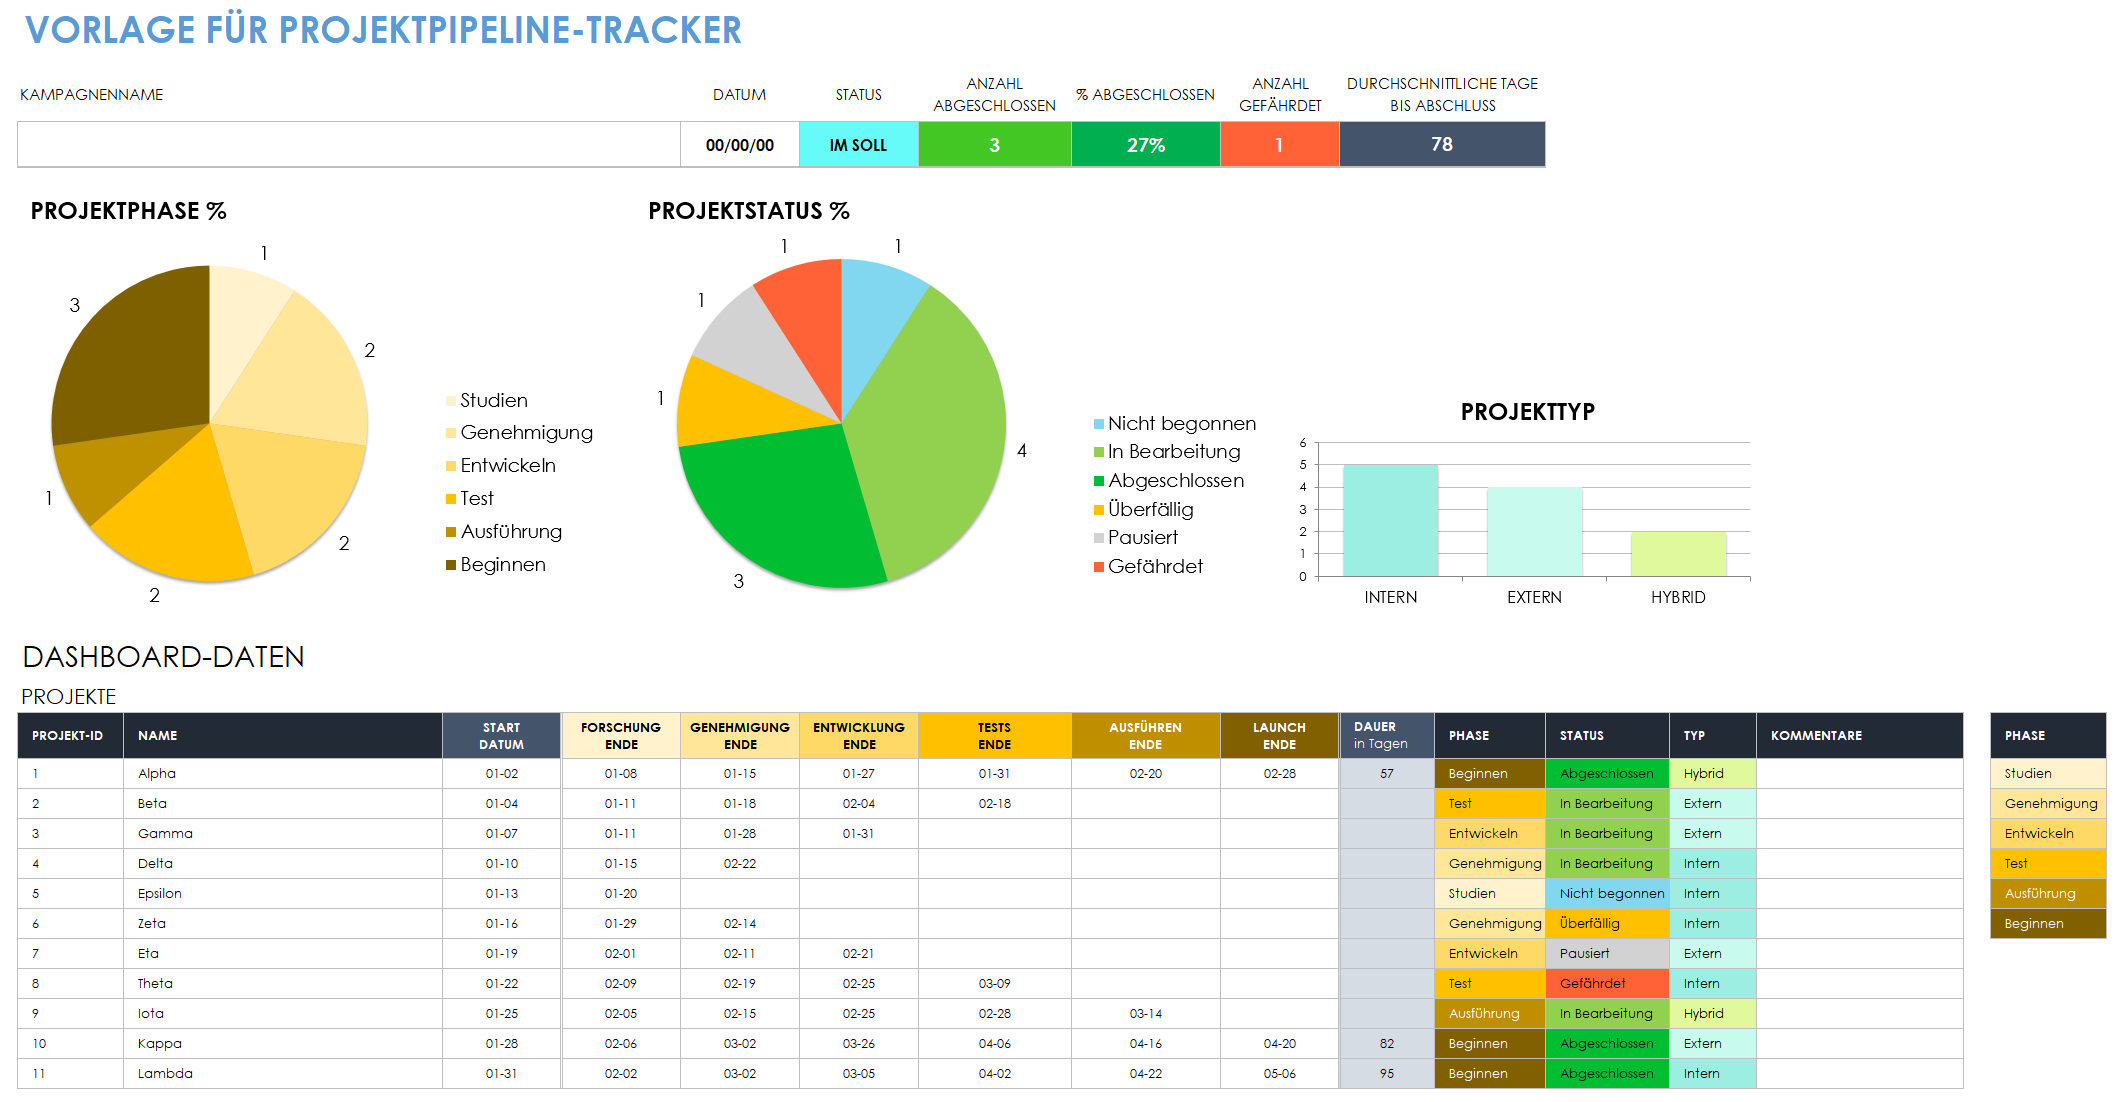Click the Iota row Ausführen Ende 03-14
This screenshot has width=2123, height=1102.
click(x=1146, y=1014)
